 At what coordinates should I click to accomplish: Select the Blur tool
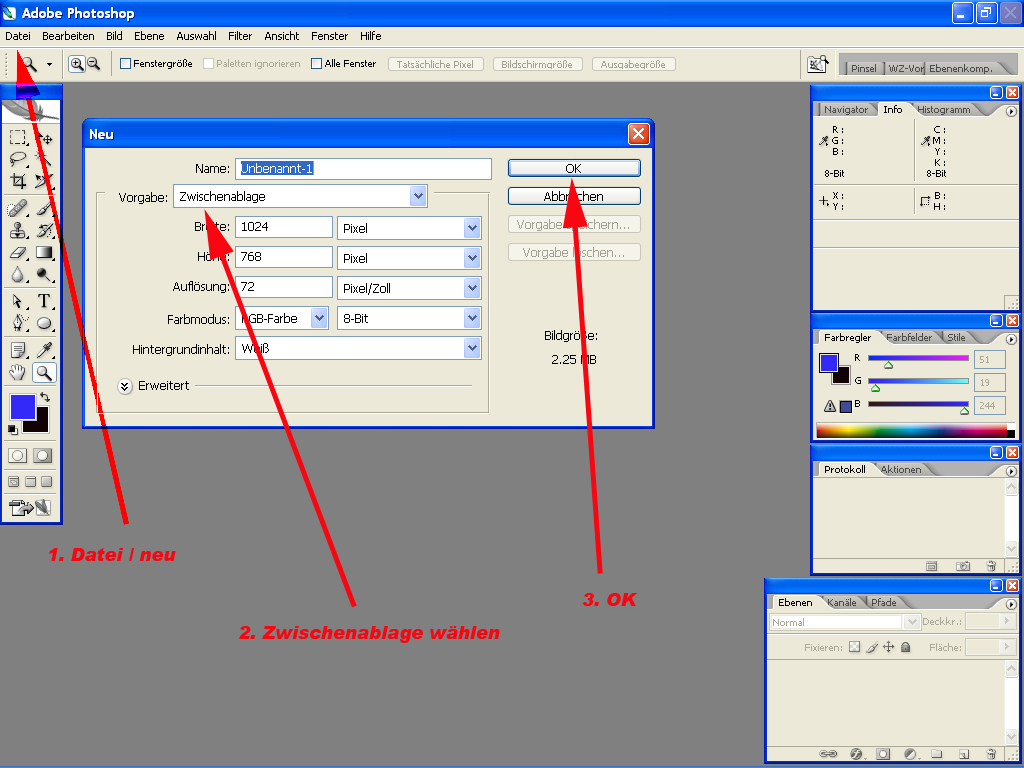(x=18, y=274)
